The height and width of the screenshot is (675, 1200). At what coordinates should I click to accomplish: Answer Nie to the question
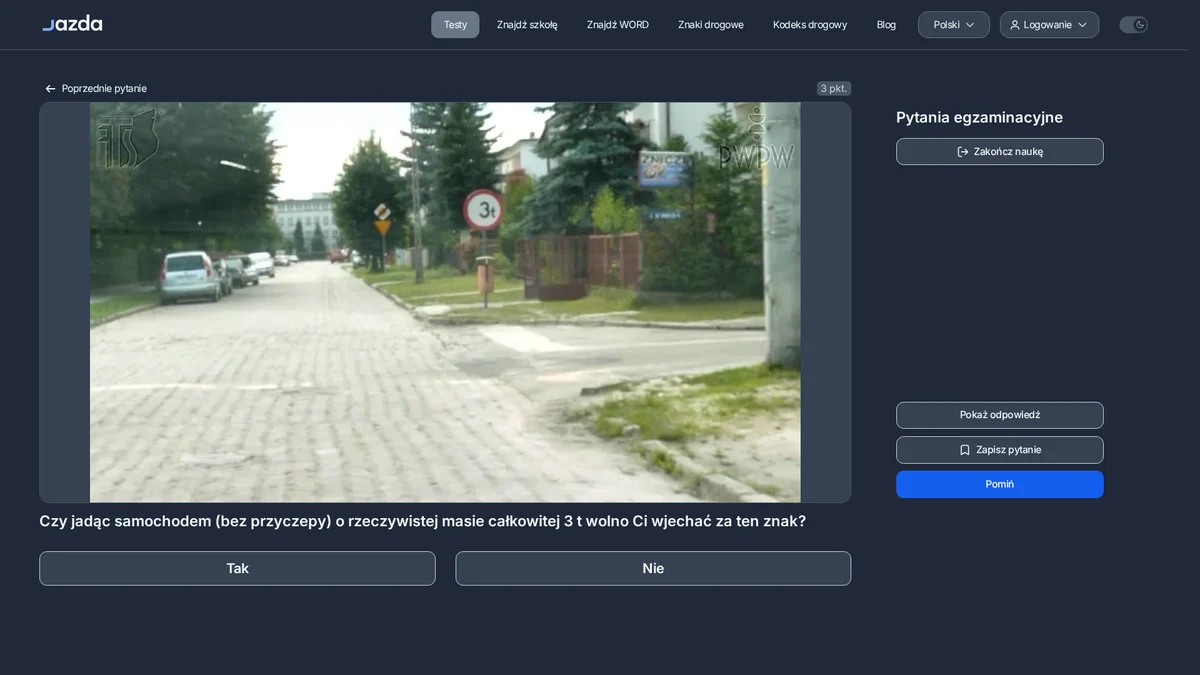(653, 568)
